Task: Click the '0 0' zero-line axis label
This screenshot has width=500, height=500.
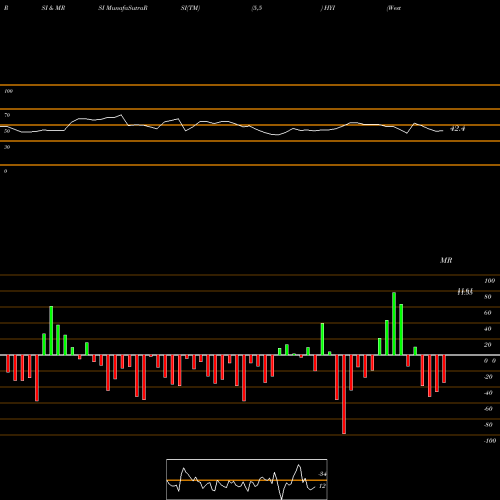Action: [x=490, y=361]
